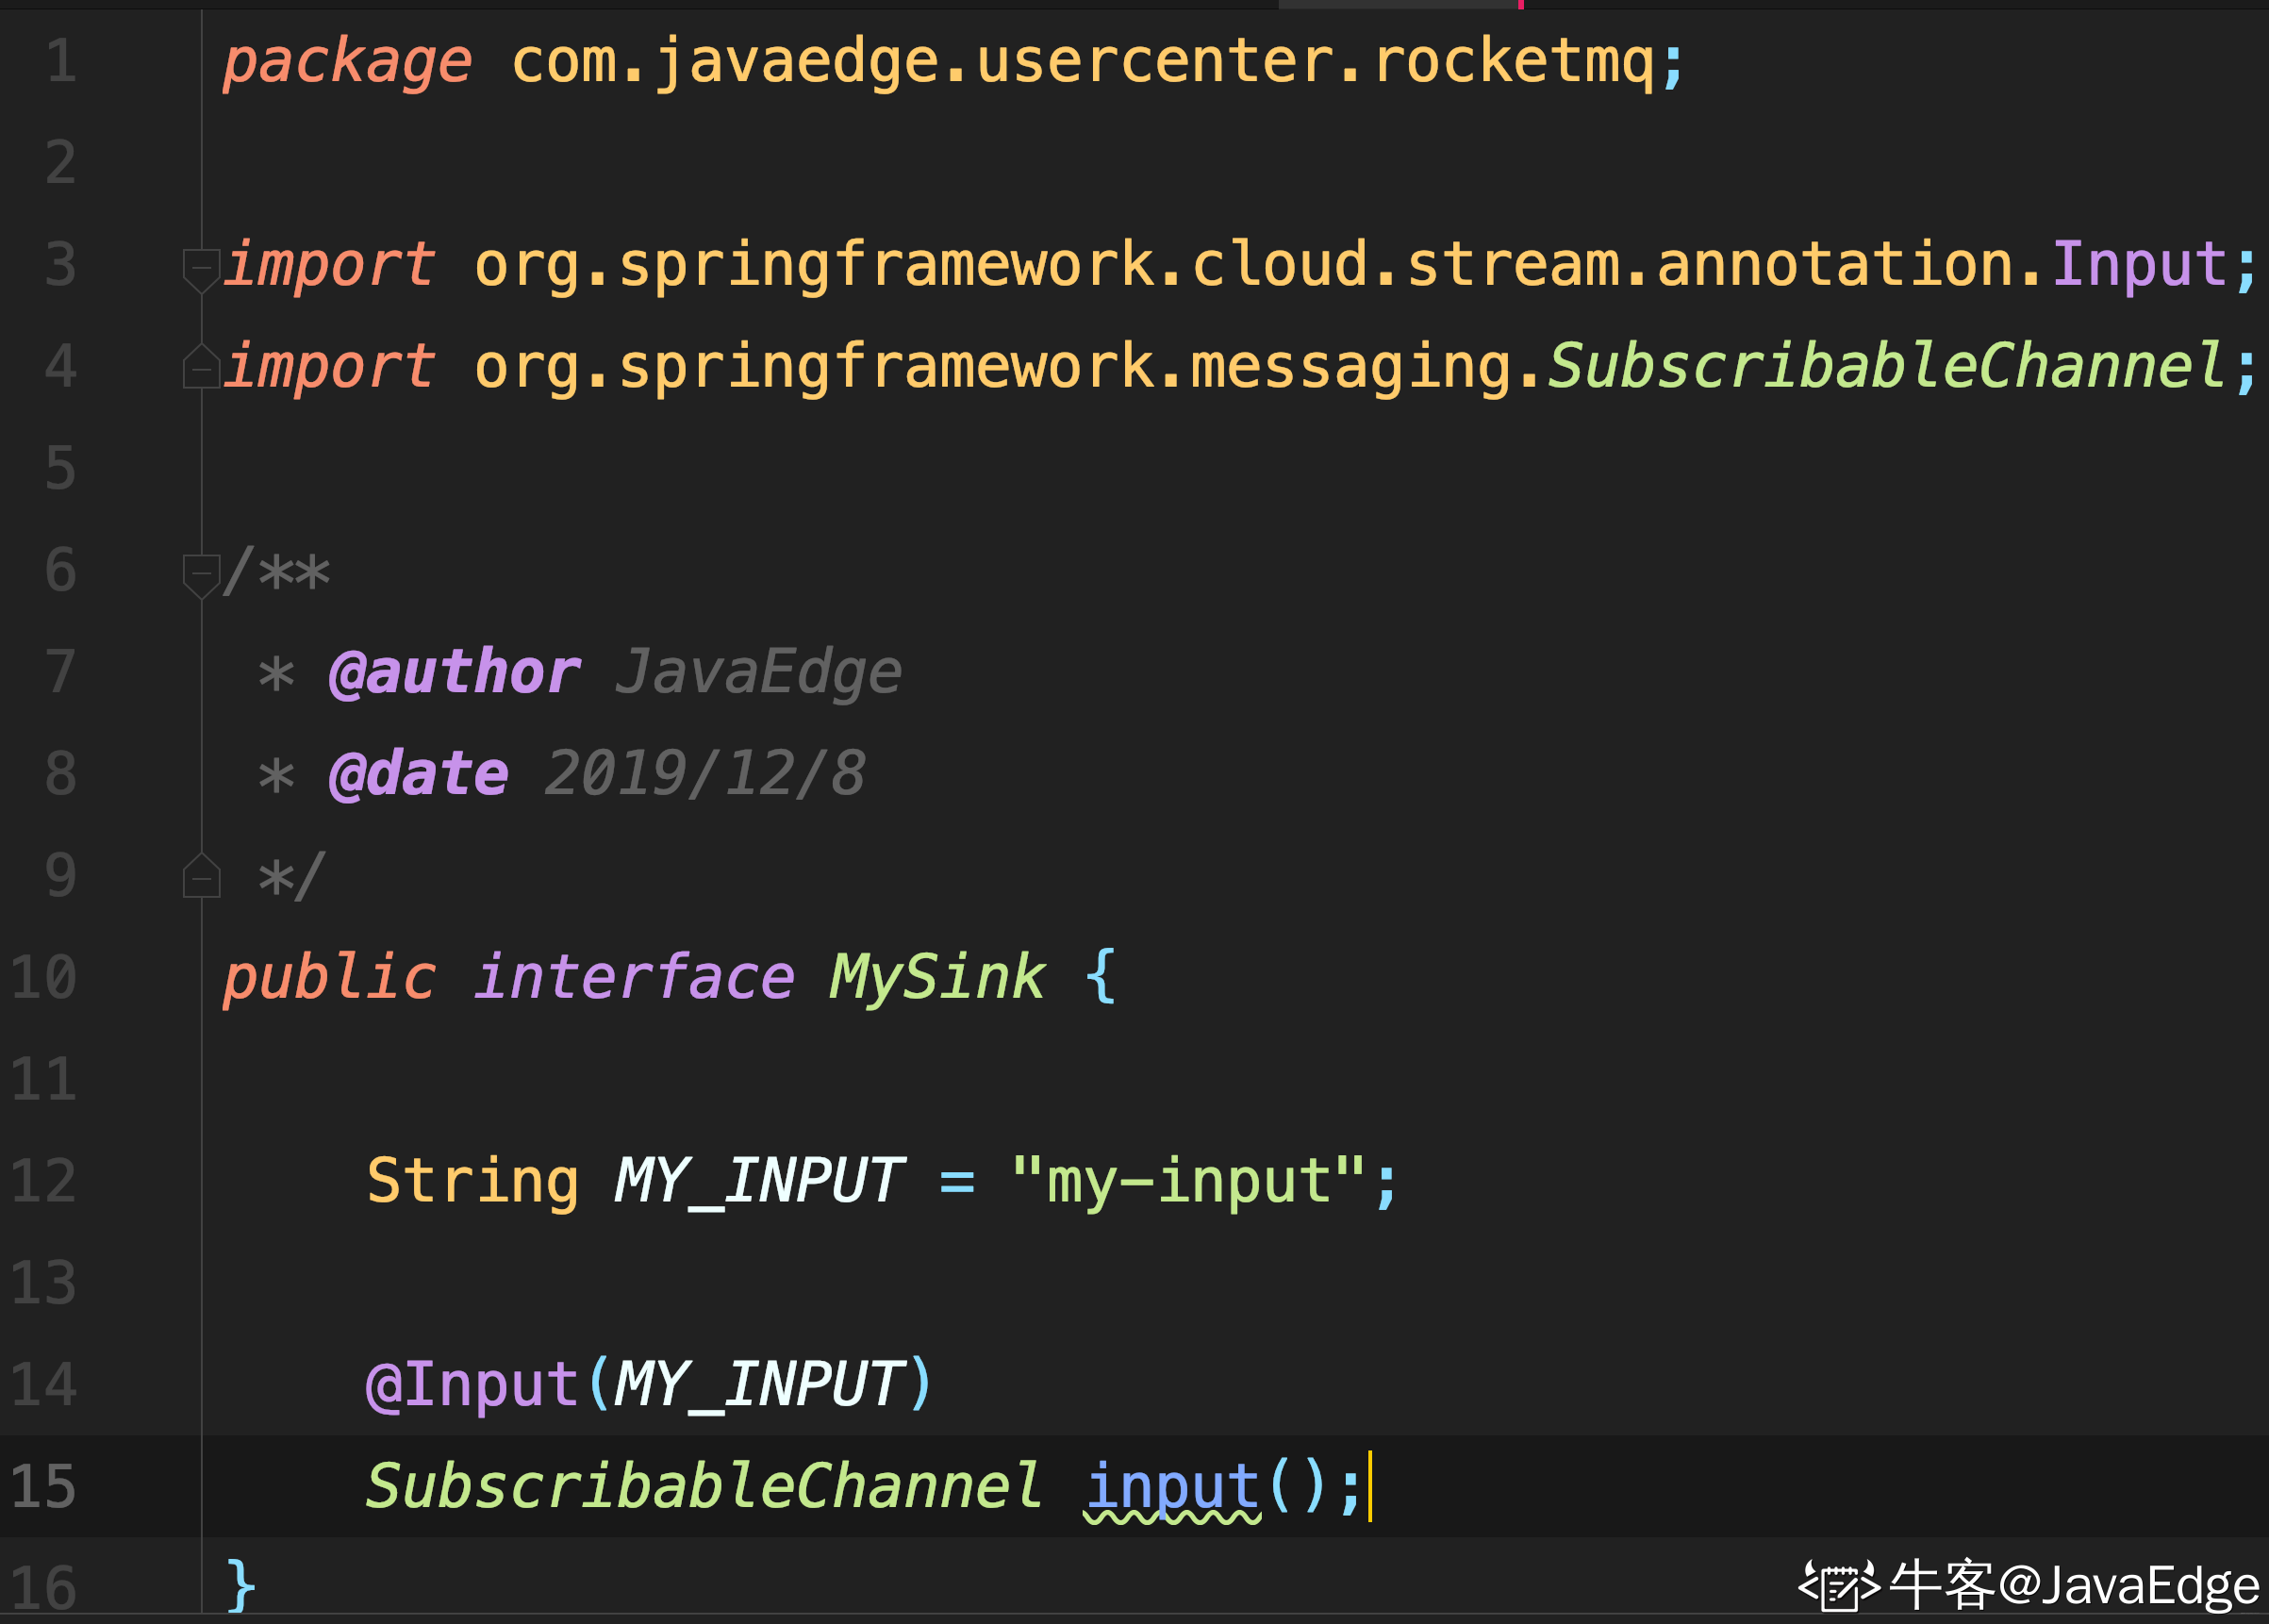The width and height of the screenshot is (2269, 1624).
Task: Click the package keyword on line 1
Action: click(x=346, y=62)
